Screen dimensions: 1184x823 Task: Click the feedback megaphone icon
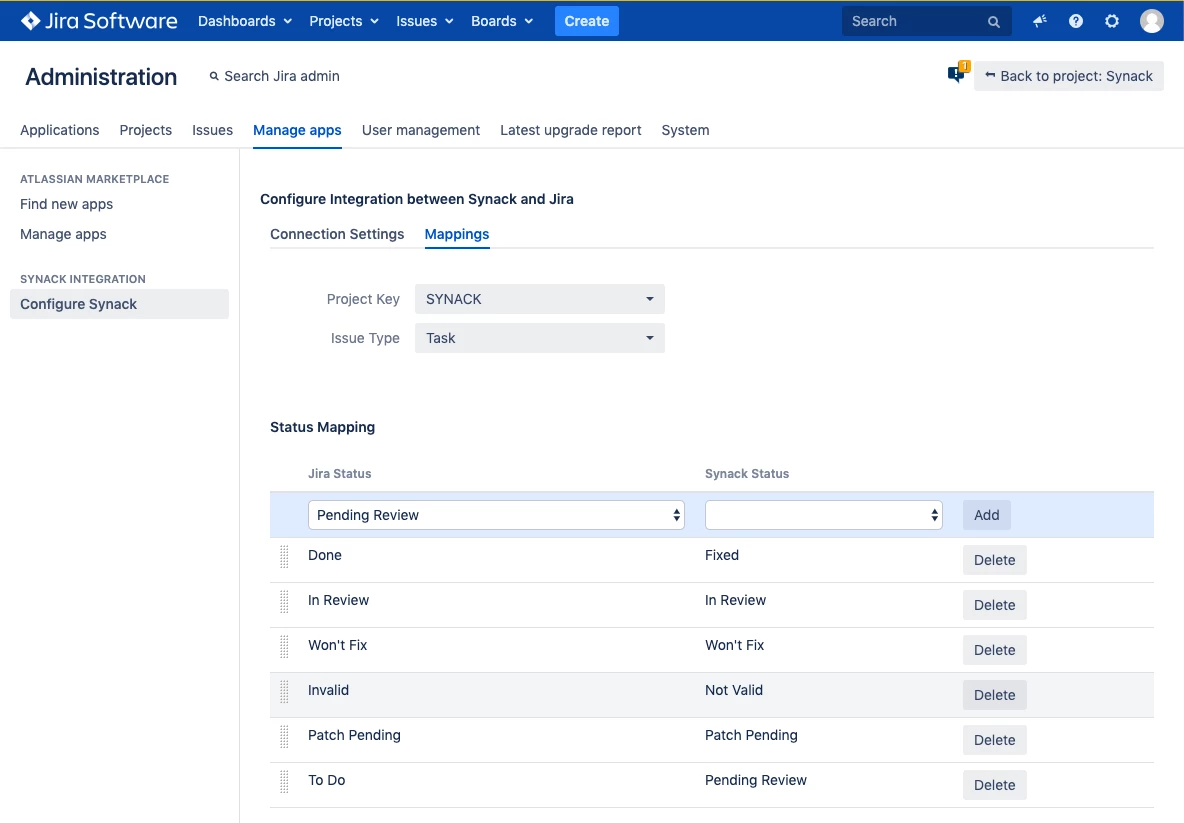[x=1039, y=20]
